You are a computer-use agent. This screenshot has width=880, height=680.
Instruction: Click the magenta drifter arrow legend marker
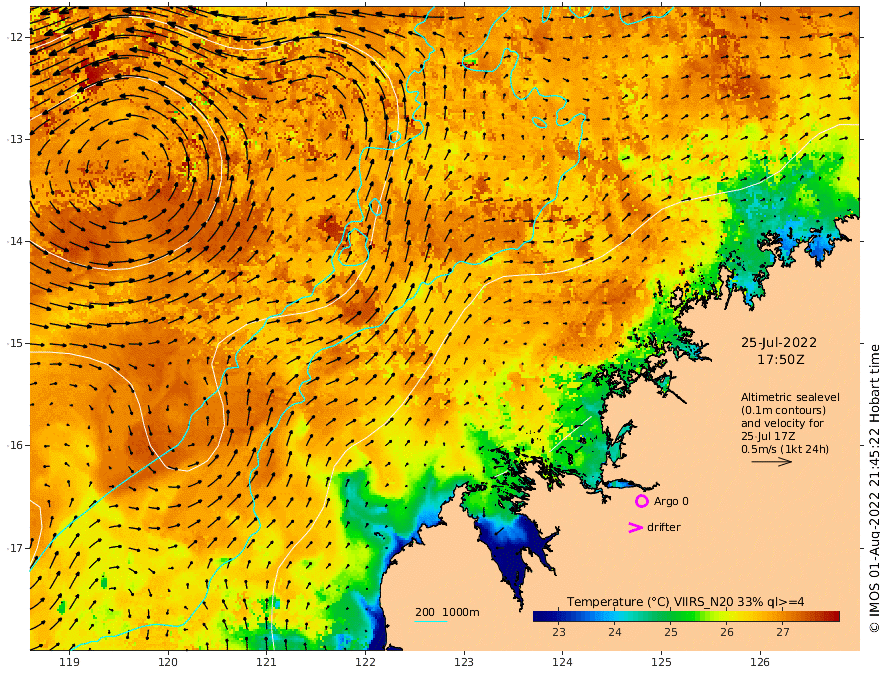tap(635, 527)
